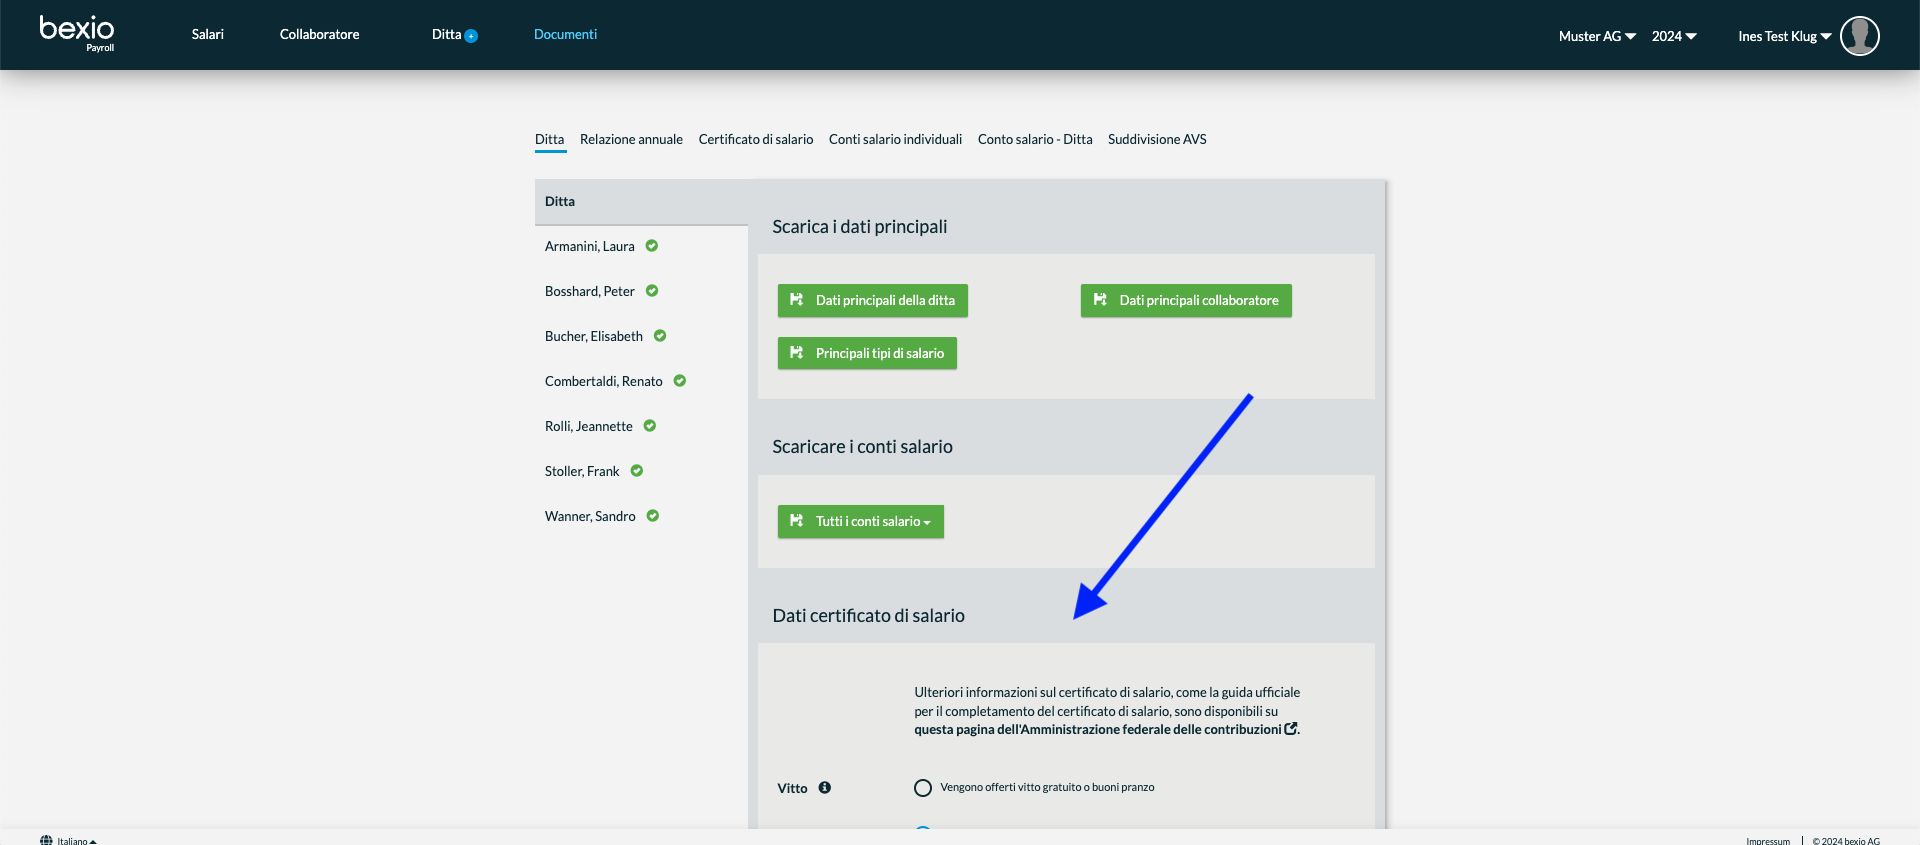Click the plus badge next to Ditta

[x=471, y=36]
